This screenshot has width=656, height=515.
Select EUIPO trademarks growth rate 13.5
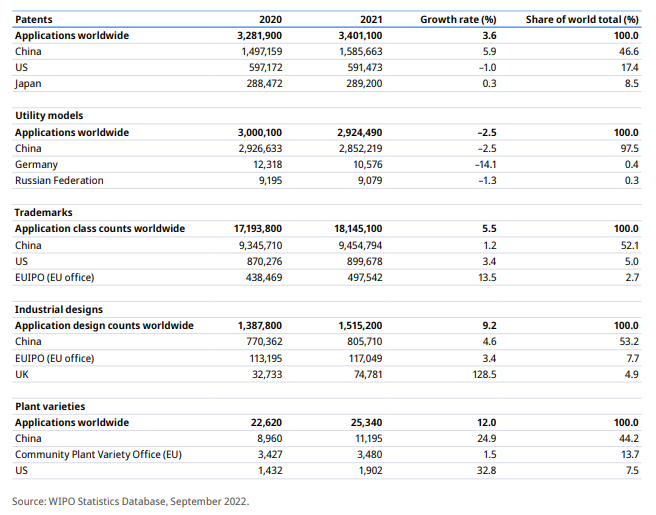[x=487, y=277]
